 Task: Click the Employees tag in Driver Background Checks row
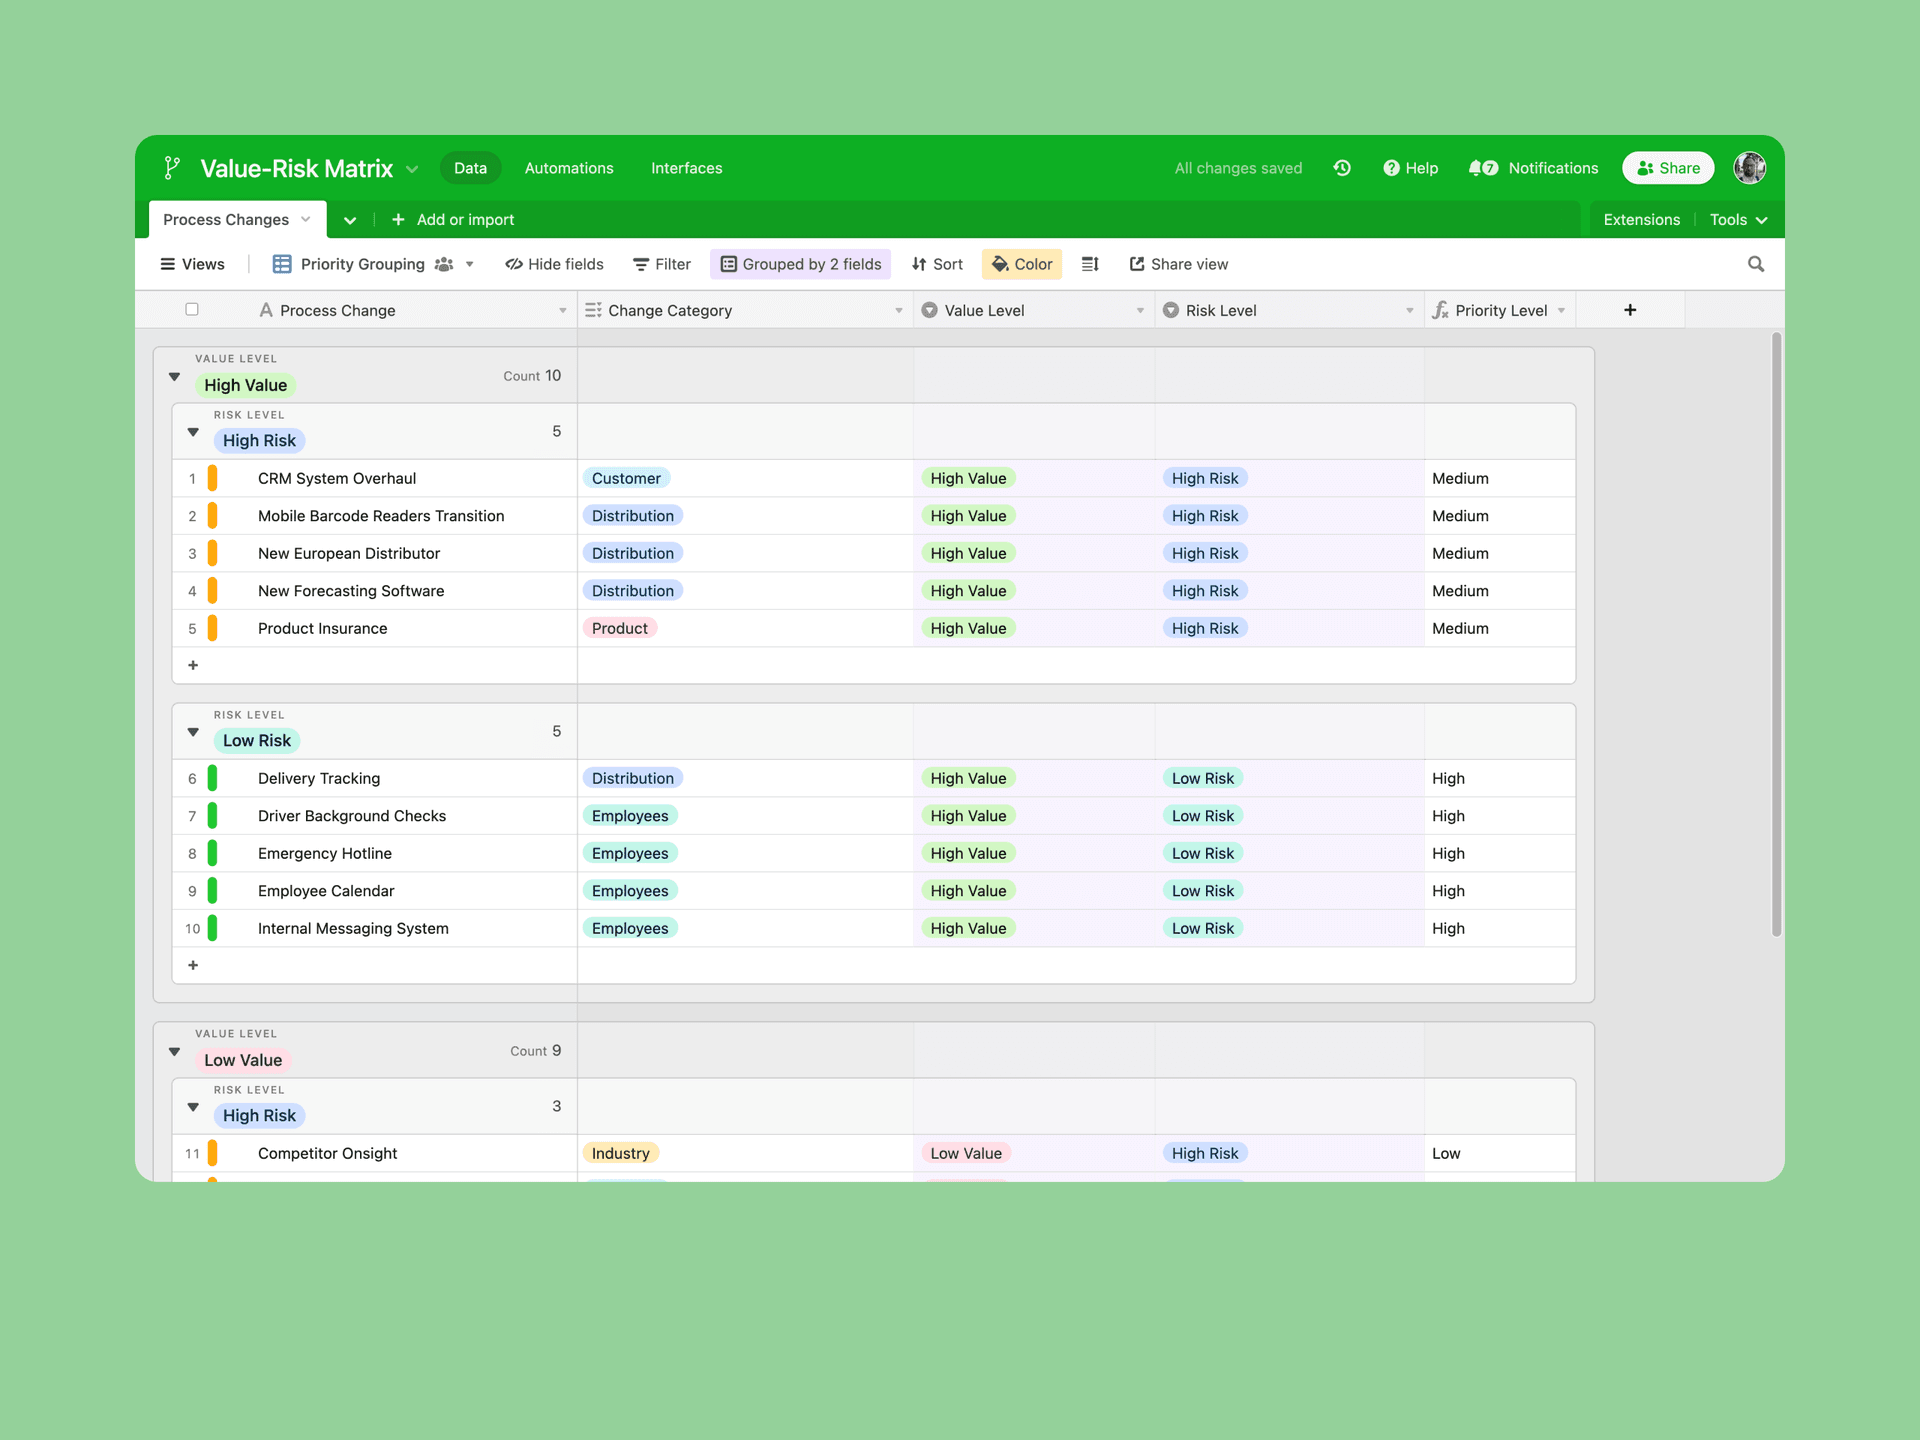(630, 816)
